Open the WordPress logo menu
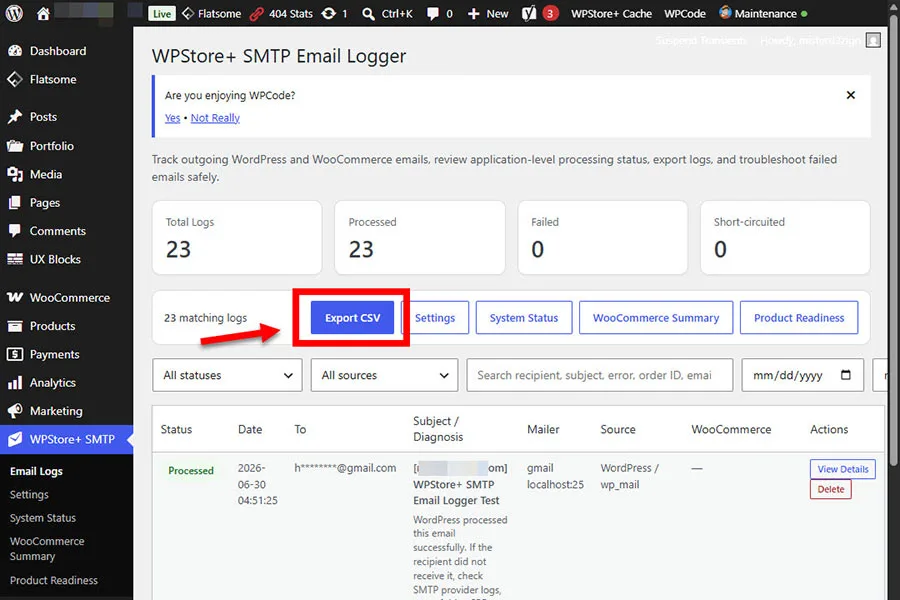The image size is (900, 600). coord(14,13)
